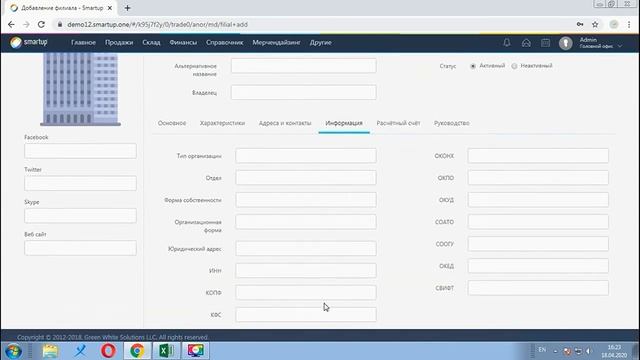Click the home icon in the header
The width and height of the screenshot is (640, 360).
526,42
